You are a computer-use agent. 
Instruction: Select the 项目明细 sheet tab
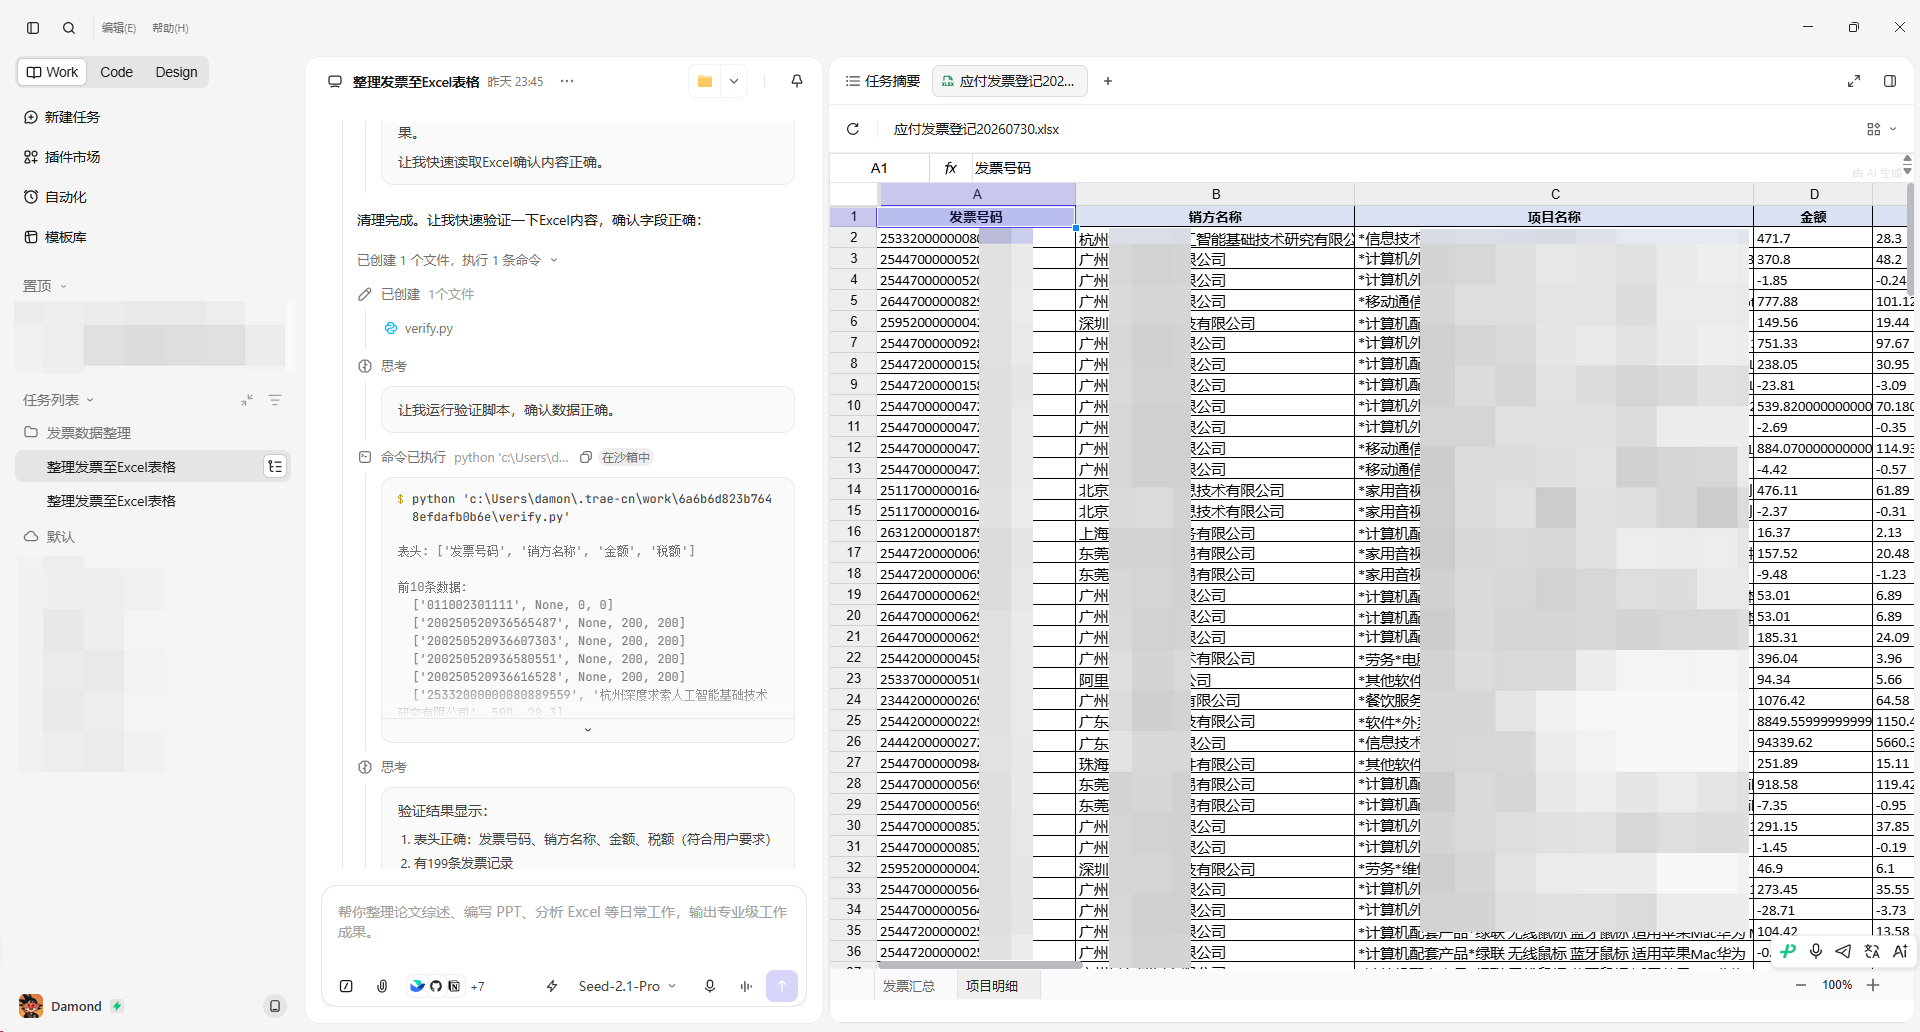(992, 986)
